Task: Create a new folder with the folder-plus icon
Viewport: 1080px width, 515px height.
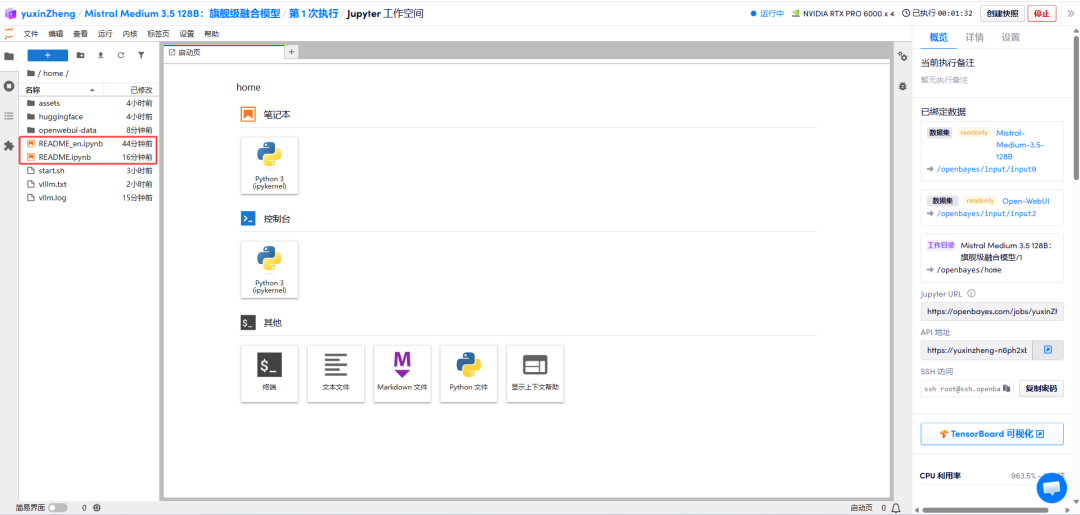Action: [x=81, y=55]
